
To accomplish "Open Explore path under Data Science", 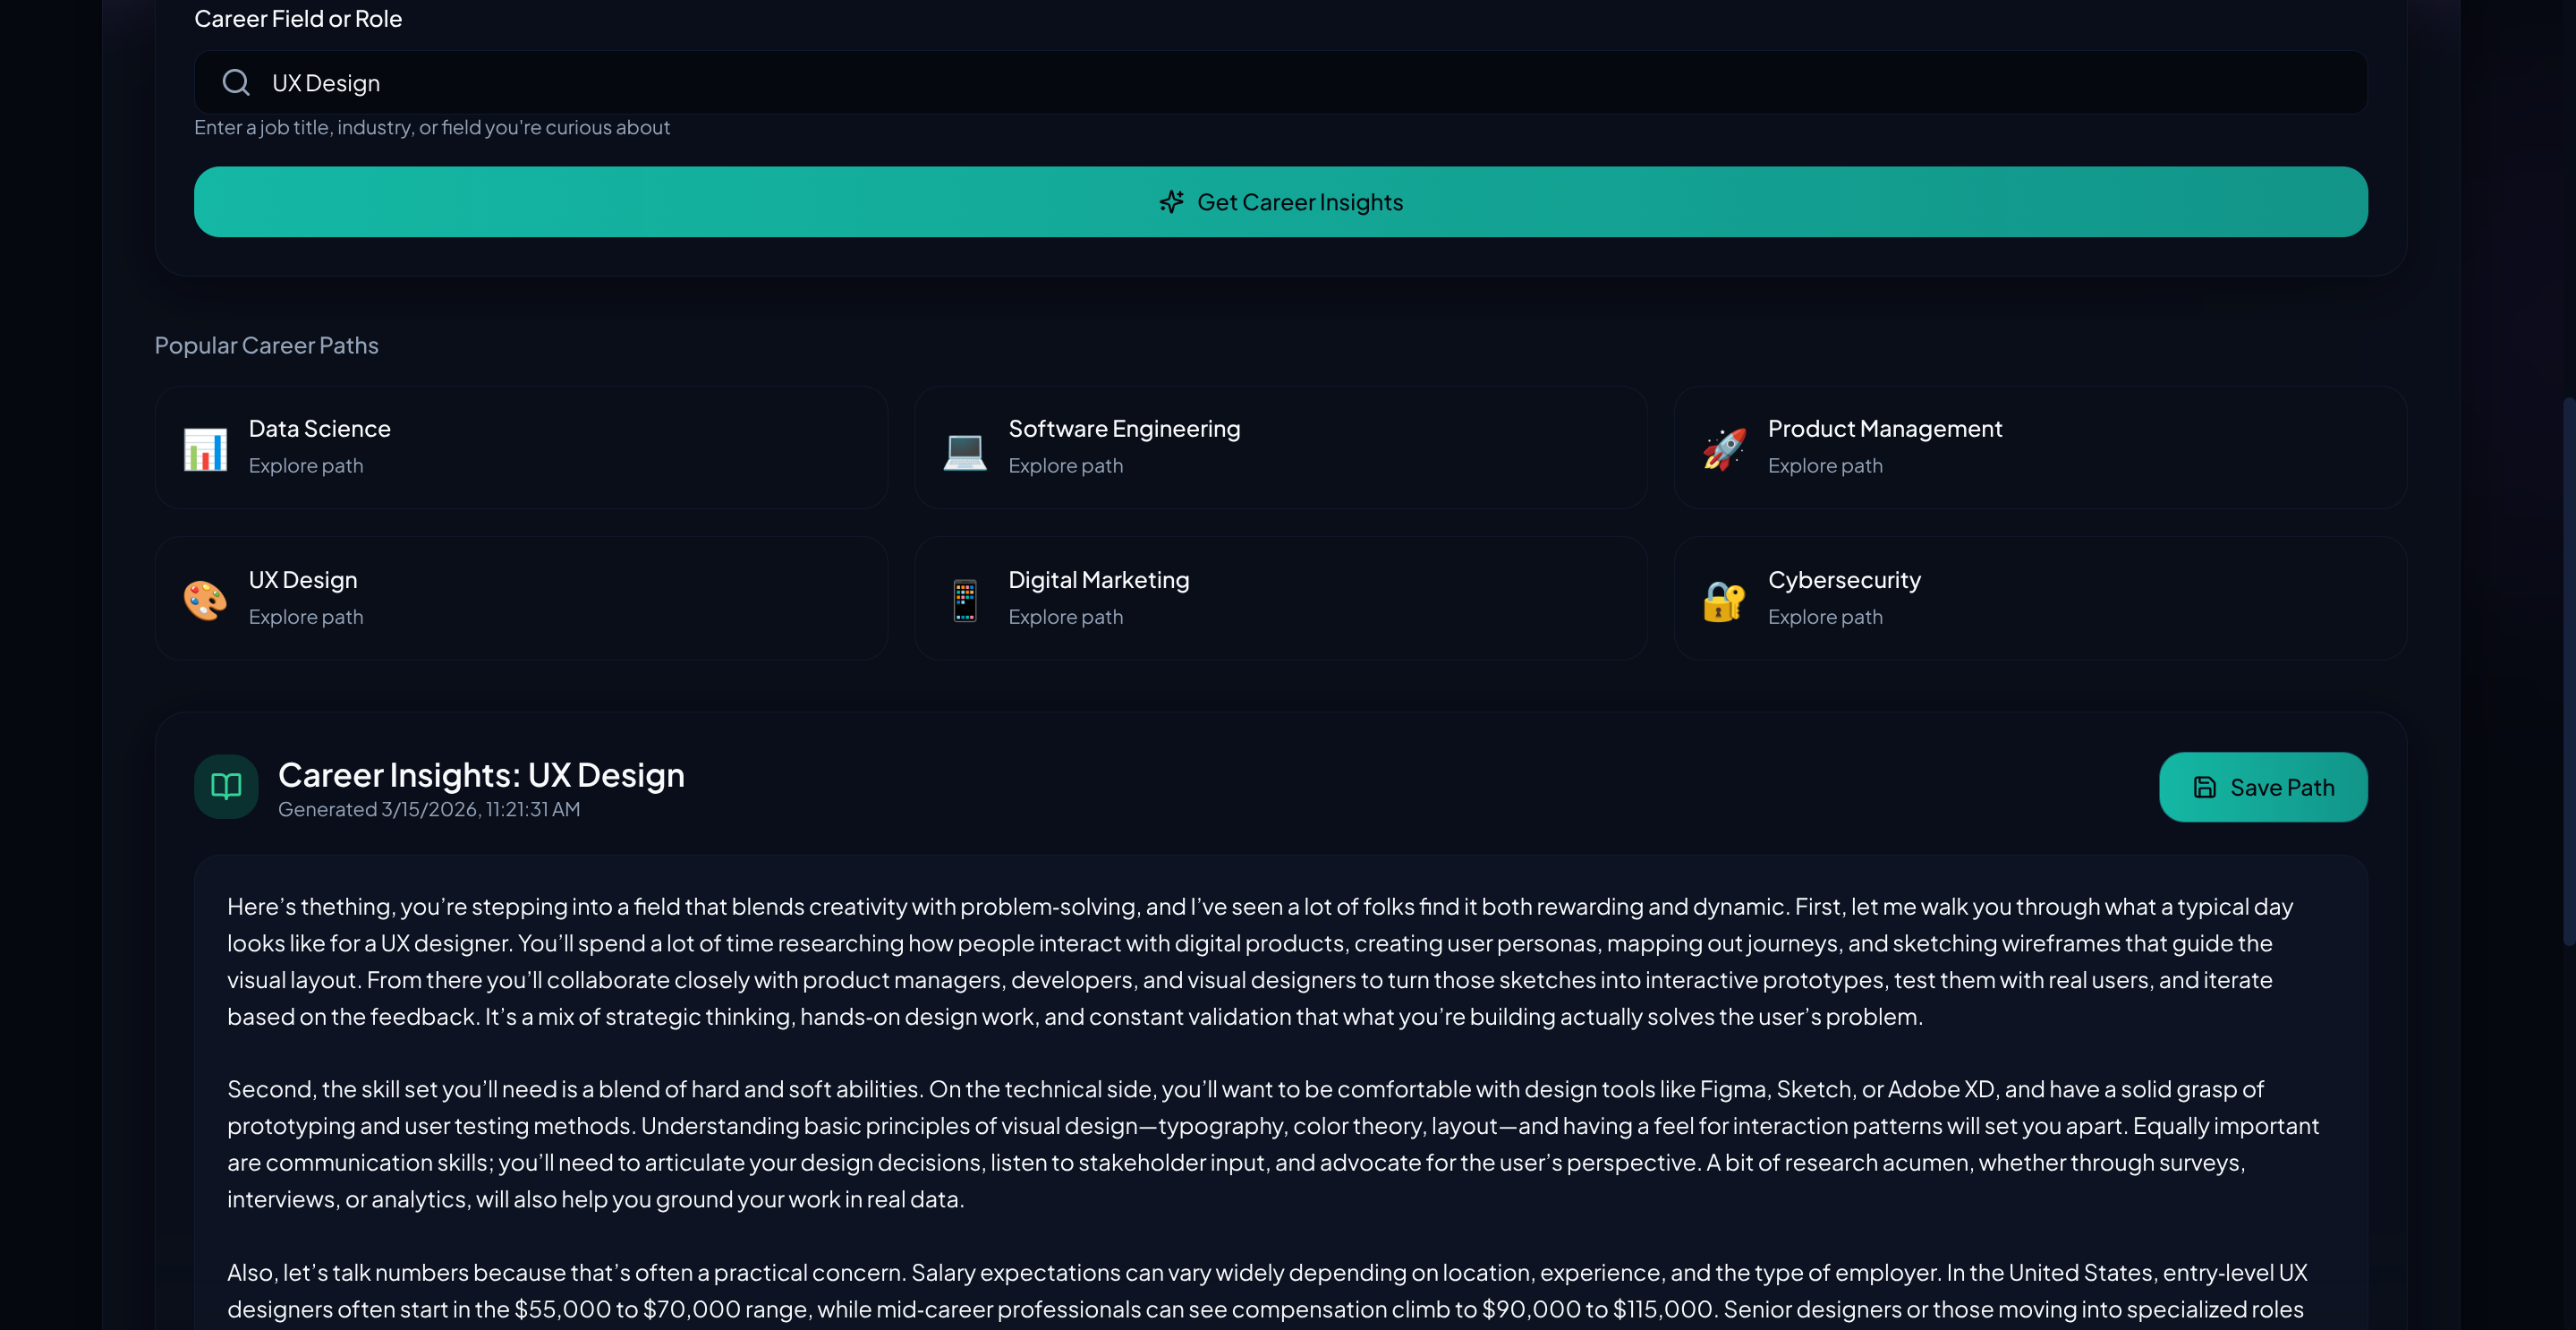I will tap(306, 466).
